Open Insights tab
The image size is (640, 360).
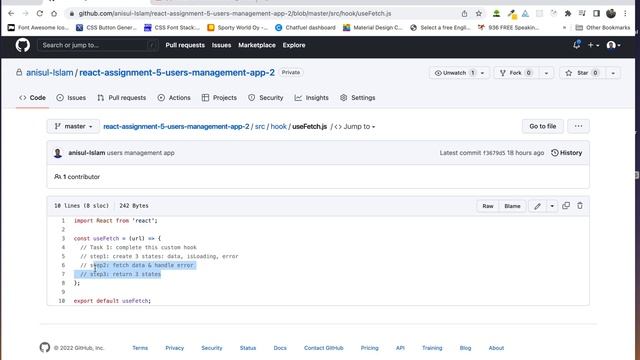[x=311, y=98]
